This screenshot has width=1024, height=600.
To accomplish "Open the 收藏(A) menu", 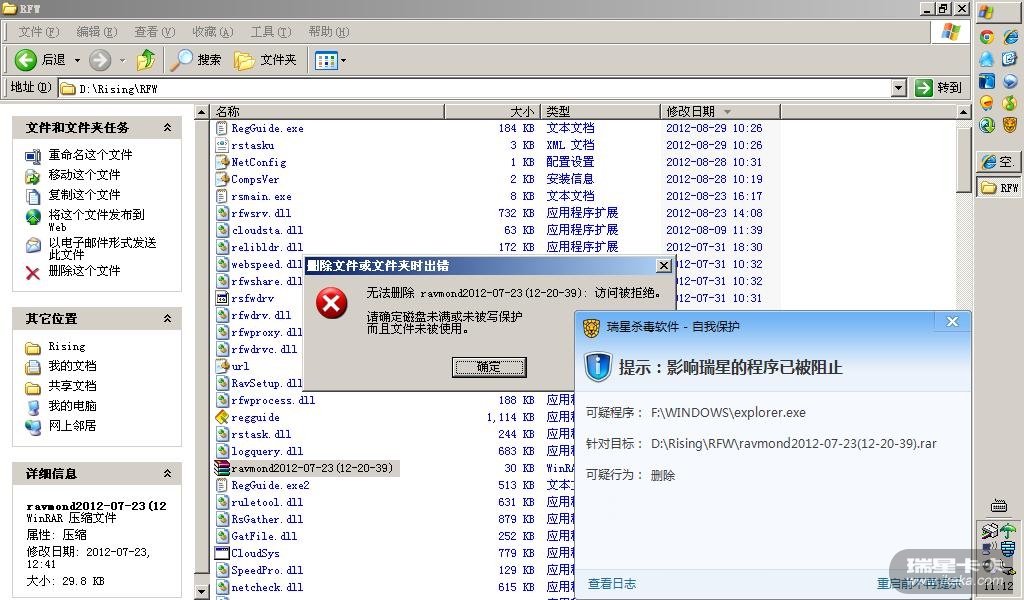I will tap(213, 31).
